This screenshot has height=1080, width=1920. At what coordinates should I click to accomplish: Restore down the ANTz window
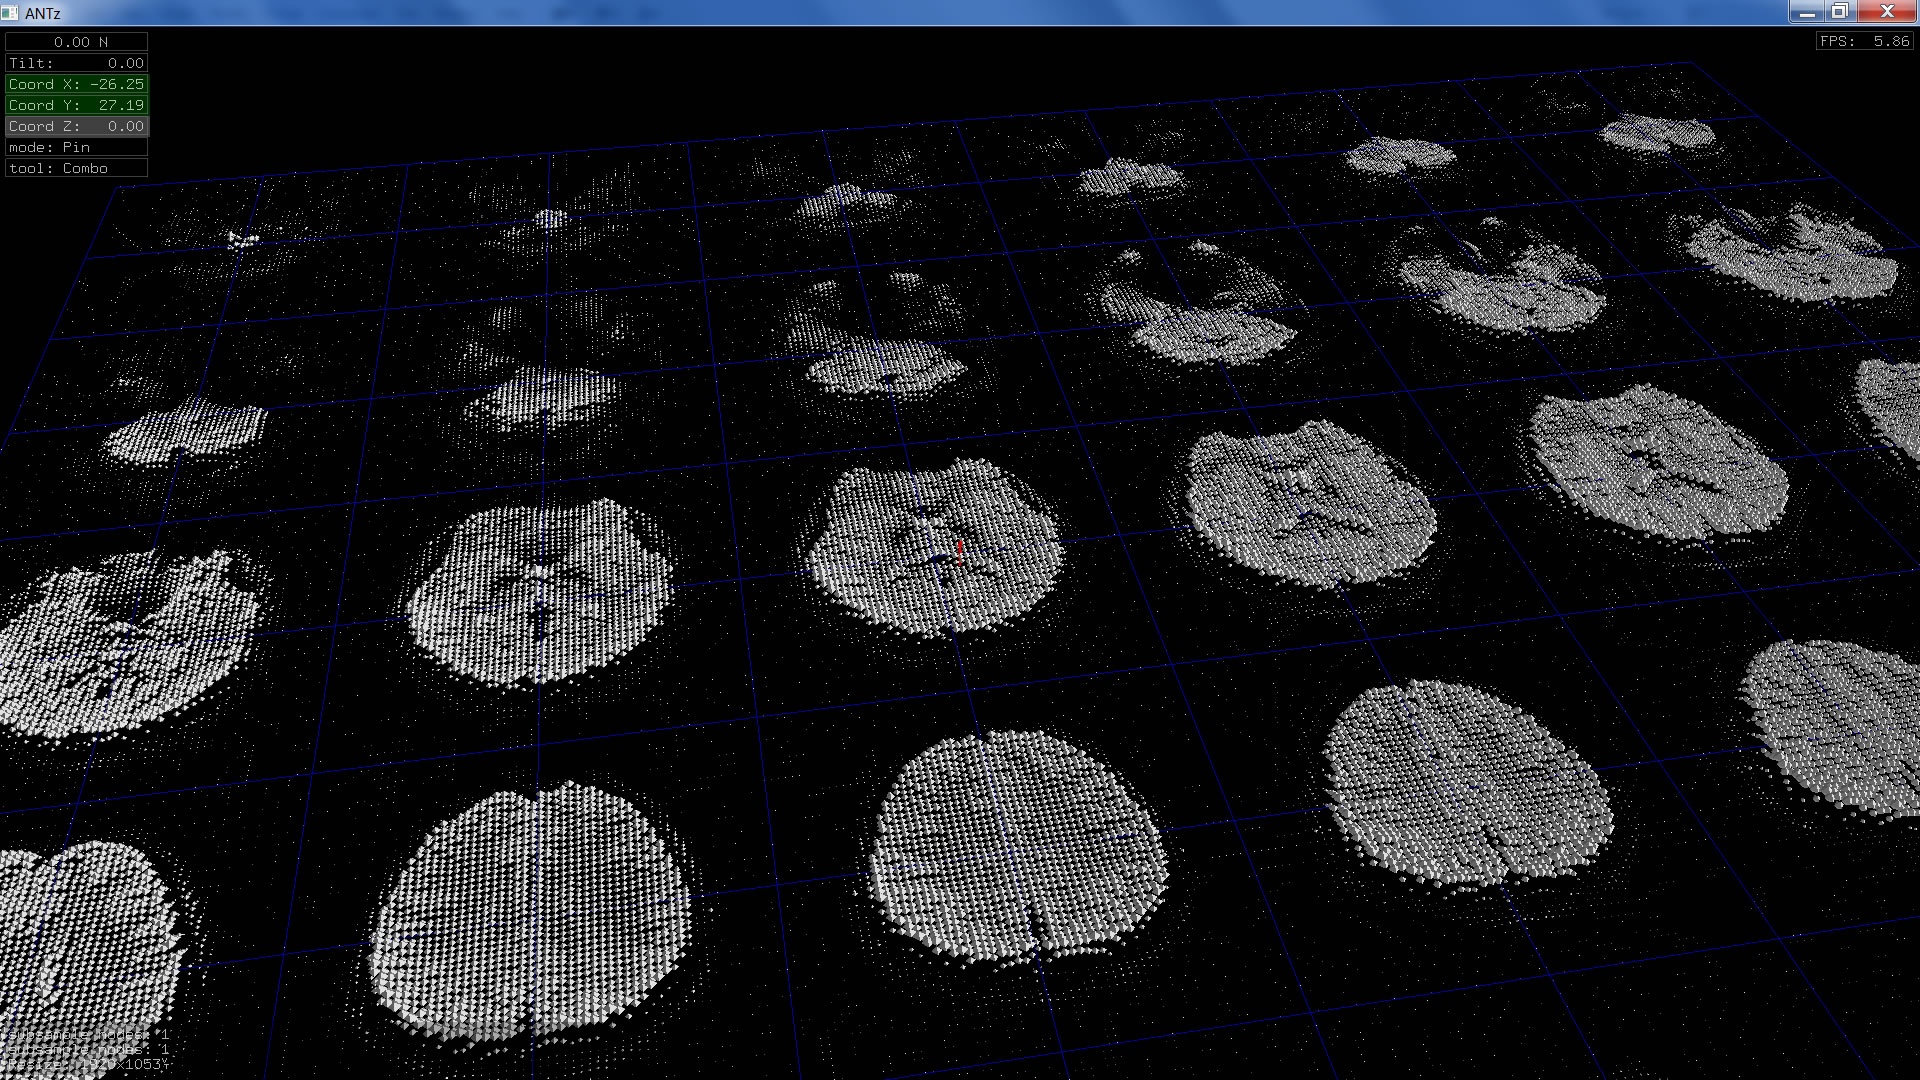tap(1840, 12)
